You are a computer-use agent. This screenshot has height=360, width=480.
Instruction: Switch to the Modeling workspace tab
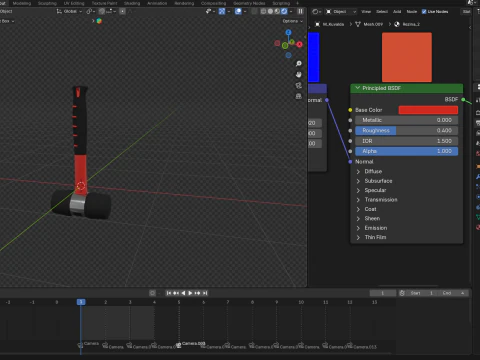22,3
